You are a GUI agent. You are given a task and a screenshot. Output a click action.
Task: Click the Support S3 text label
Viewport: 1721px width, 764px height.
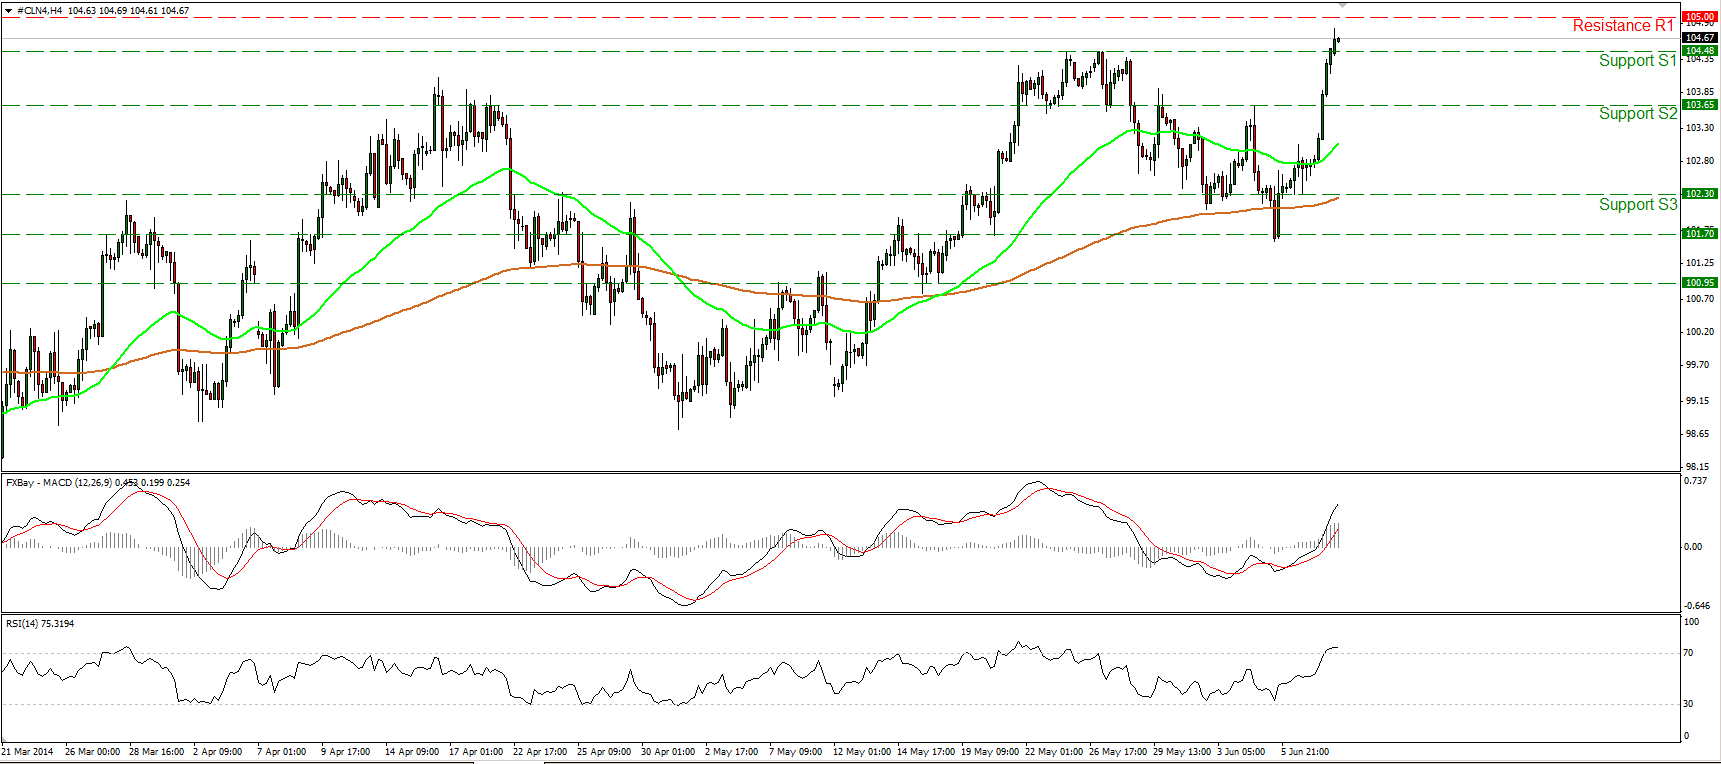tap(1638, 205)
